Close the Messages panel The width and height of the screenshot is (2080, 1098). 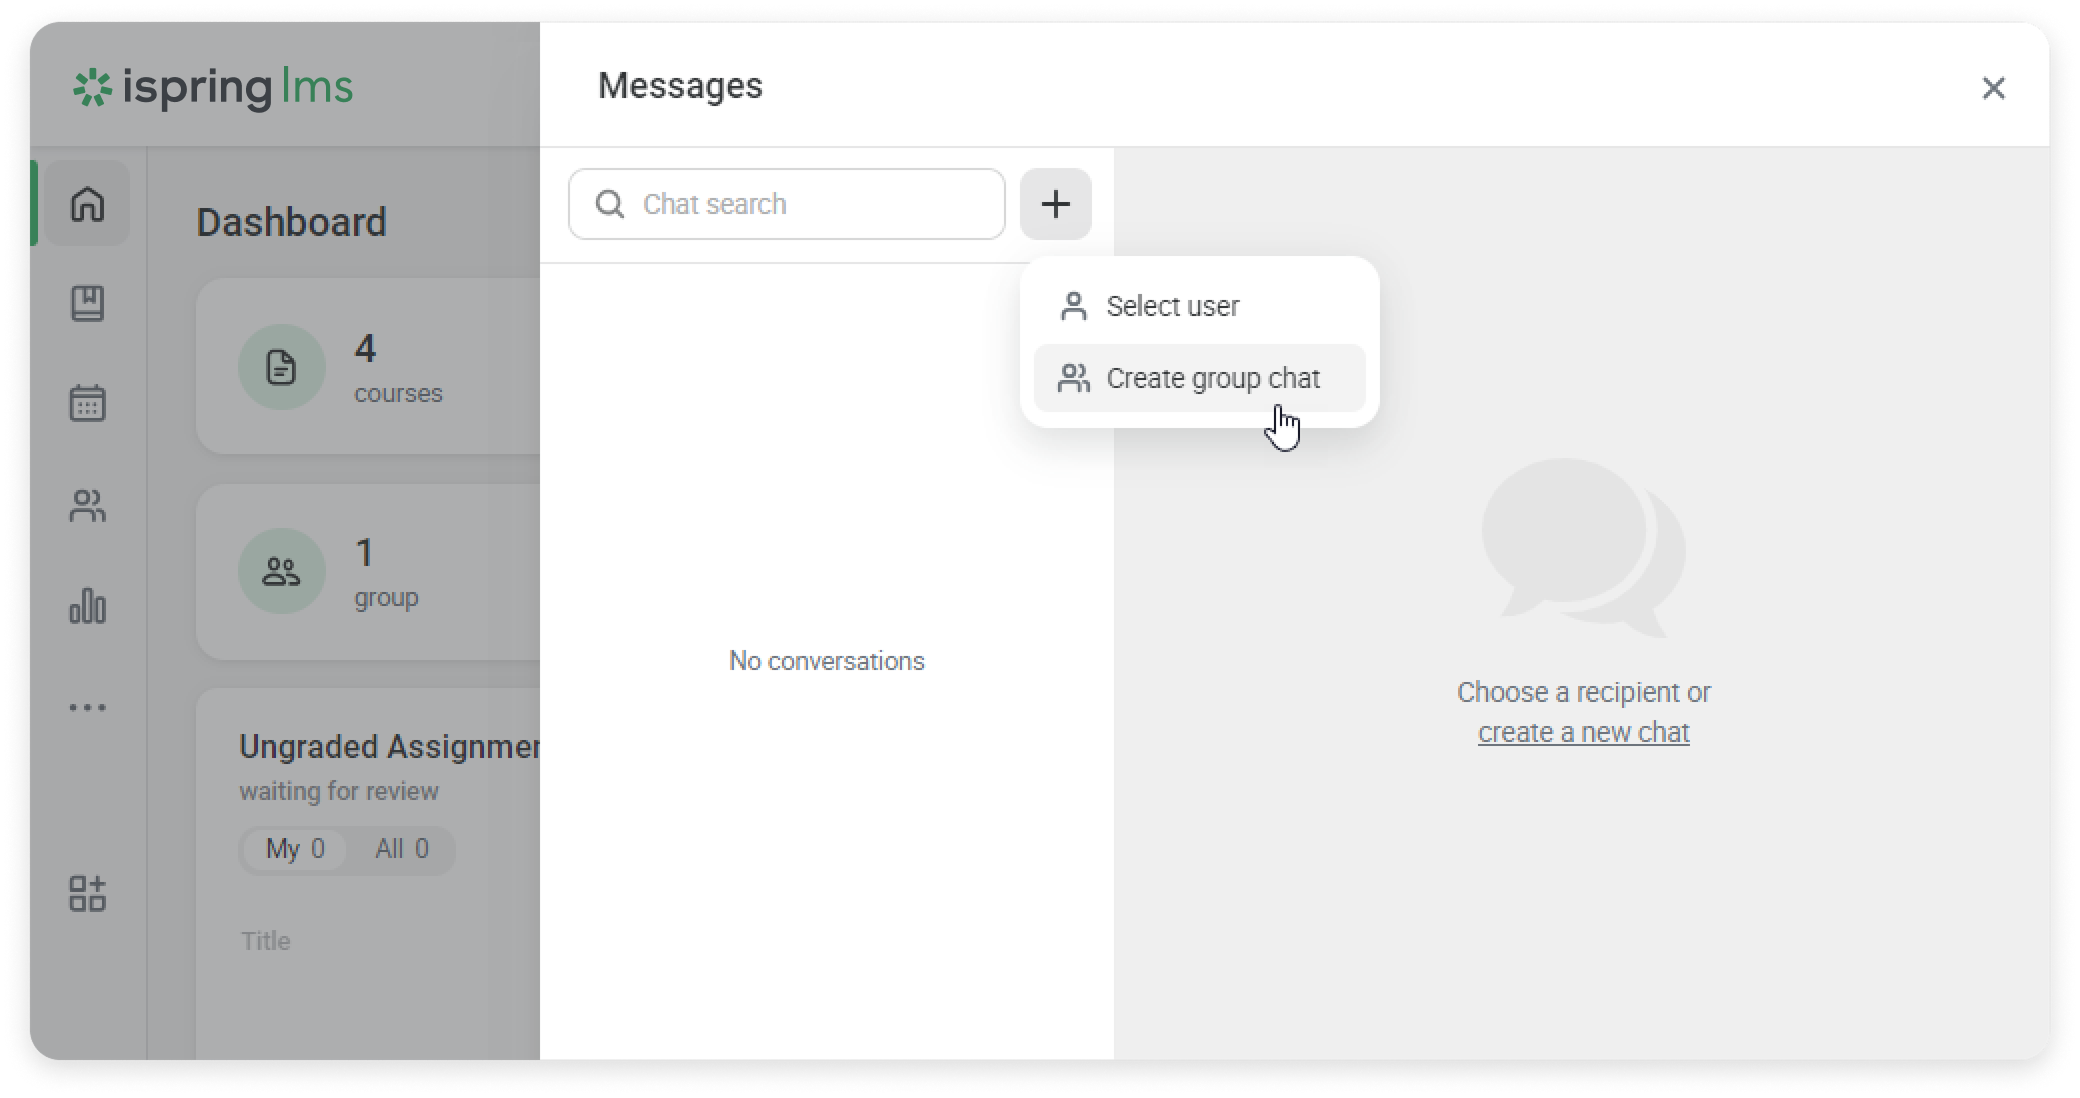click(1993, 88)
